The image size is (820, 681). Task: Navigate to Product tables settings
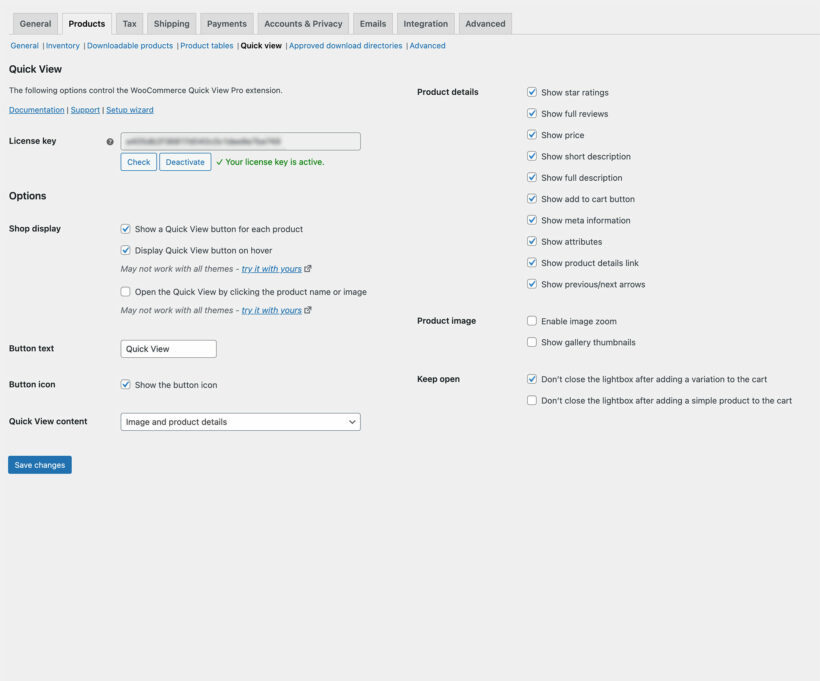pyautogui.click(x=208, y=45)
